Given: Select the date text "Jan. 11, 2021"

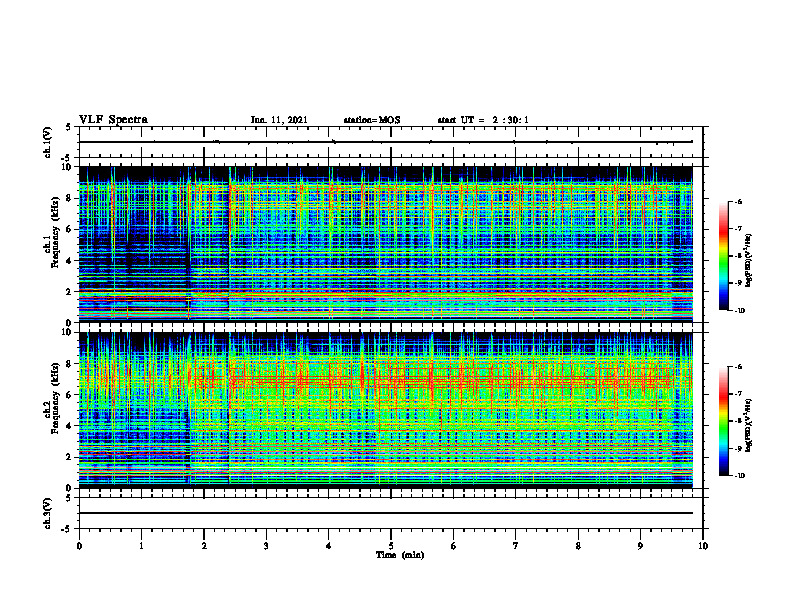Looking at the screenshot, I should pos(279,120).
